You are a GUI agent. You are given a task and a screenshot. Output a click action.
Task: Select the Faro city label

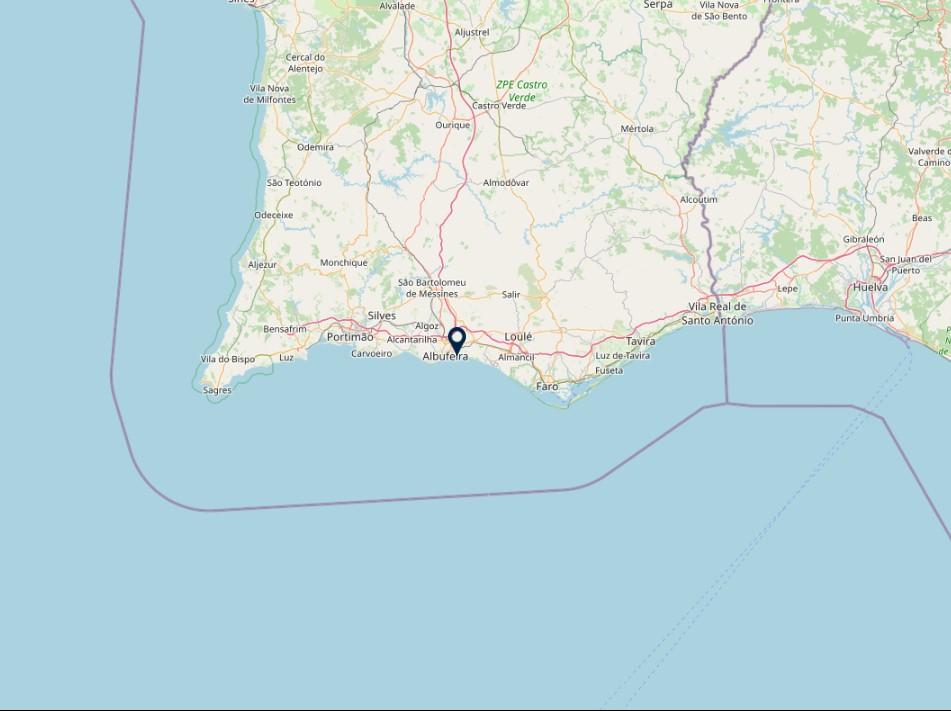click(547, 386)
